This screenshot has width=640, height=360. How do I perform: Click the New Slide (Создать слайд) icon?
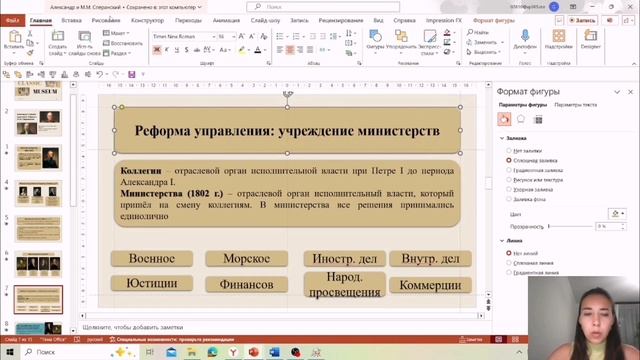[x=58, y=37]
